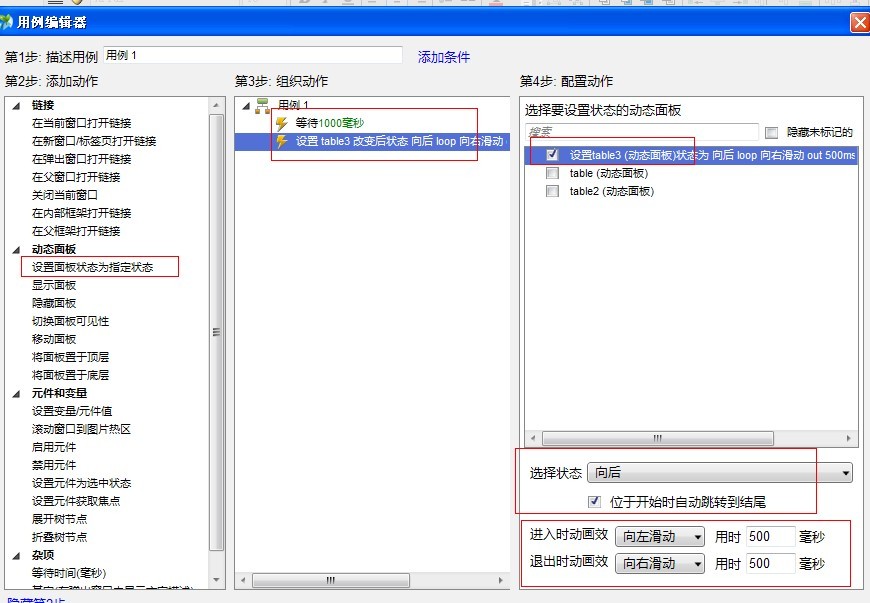Click the 组织动作 scroll-right arrow
Image resolution: width=870 pixels, height=603 pixels.
pyautogui.click(x=500, y=580)
